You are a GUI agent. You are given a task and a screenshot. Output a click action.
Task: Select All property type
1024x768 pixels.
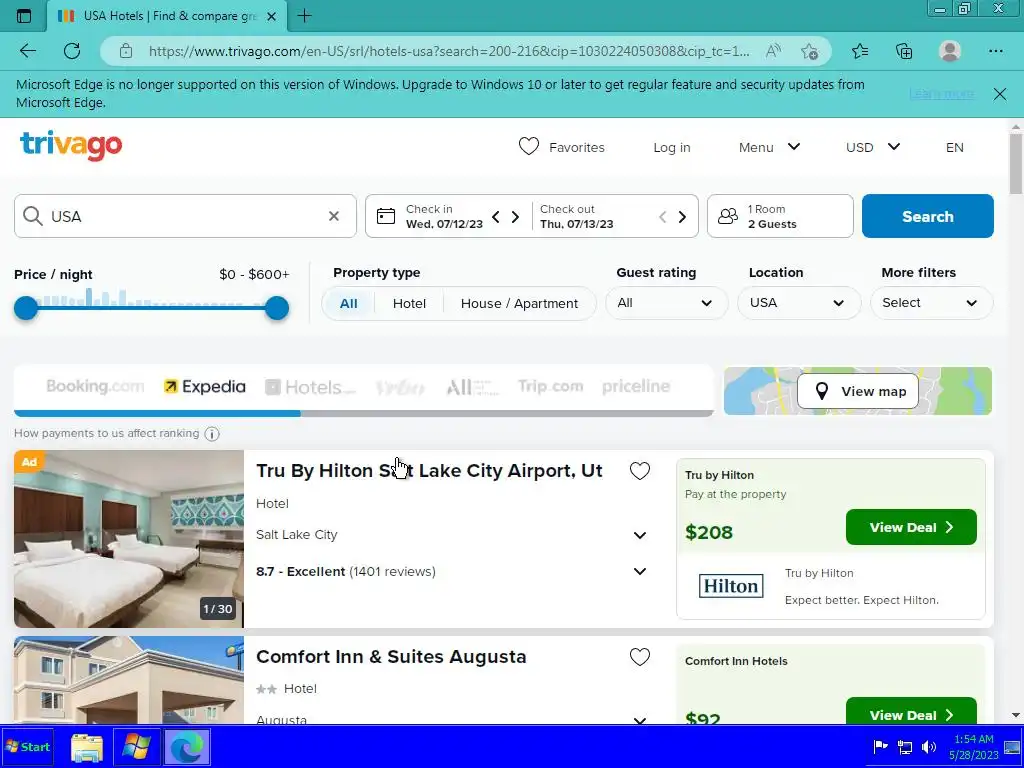coord(349,303)
